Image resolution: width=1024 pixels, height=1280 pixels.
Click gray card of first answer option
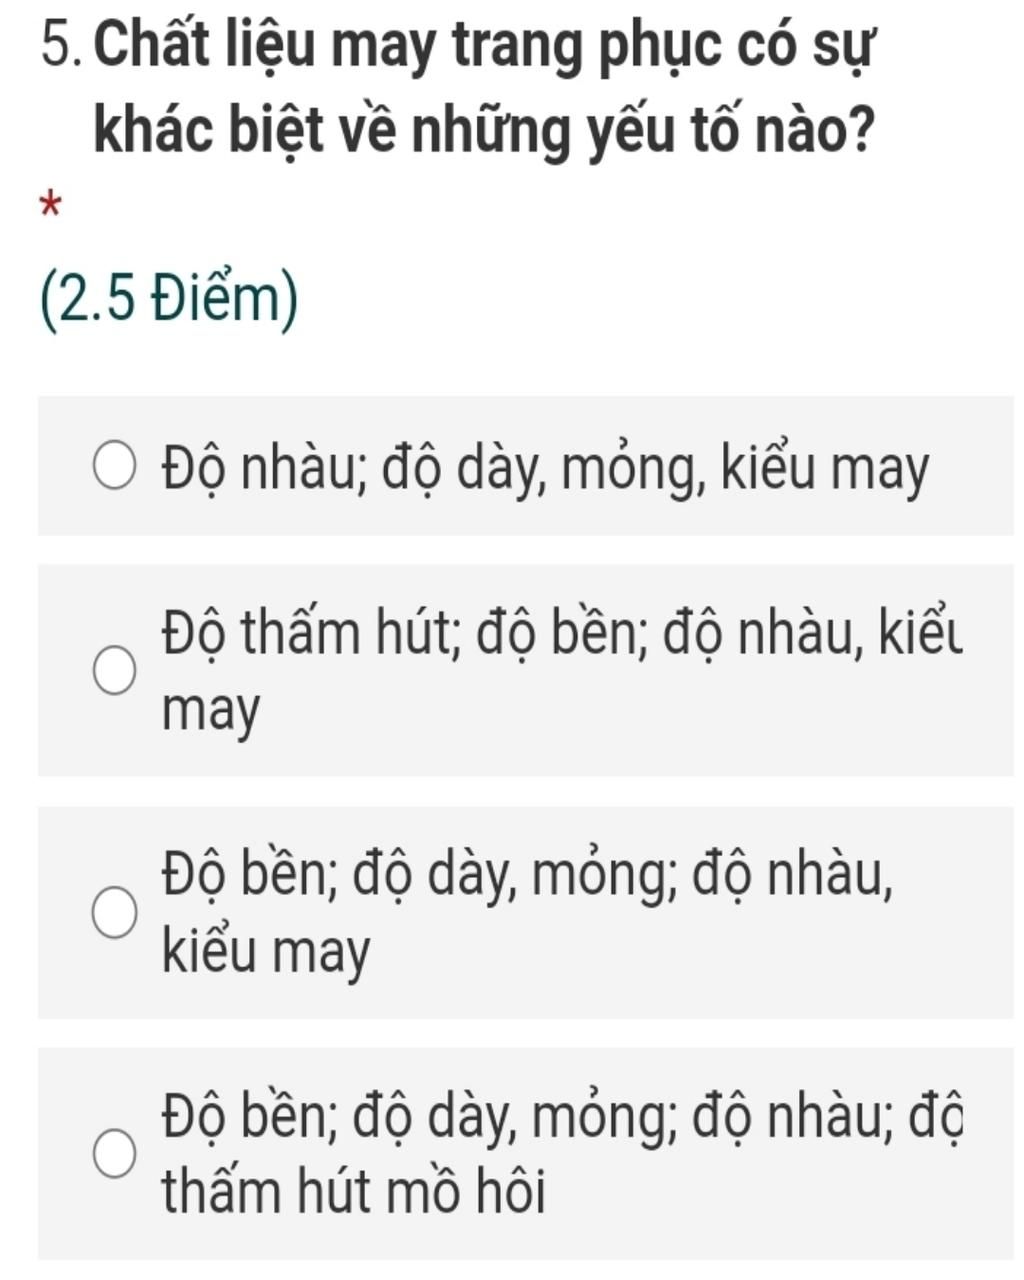pos(526,466)
